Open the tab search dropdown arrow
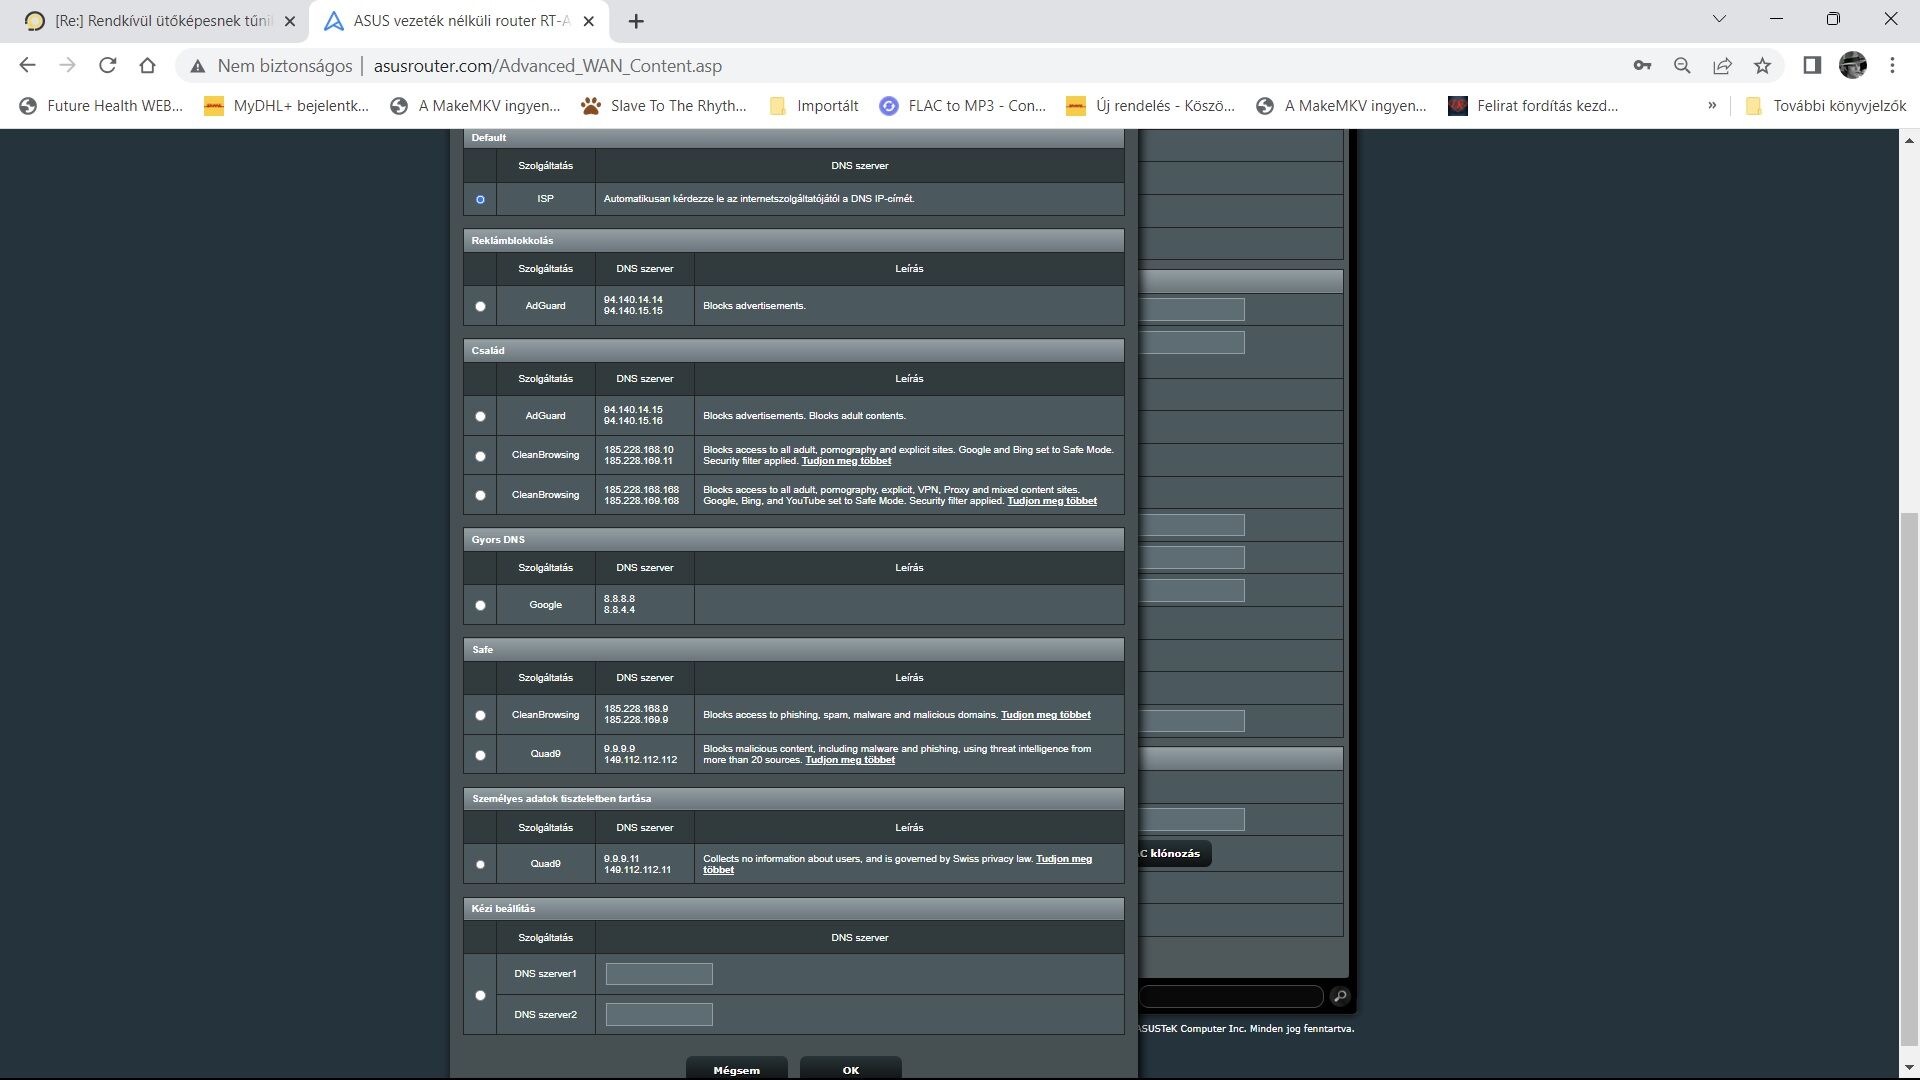Viewport: 1920px width, 1080px height. [1719, 19]
